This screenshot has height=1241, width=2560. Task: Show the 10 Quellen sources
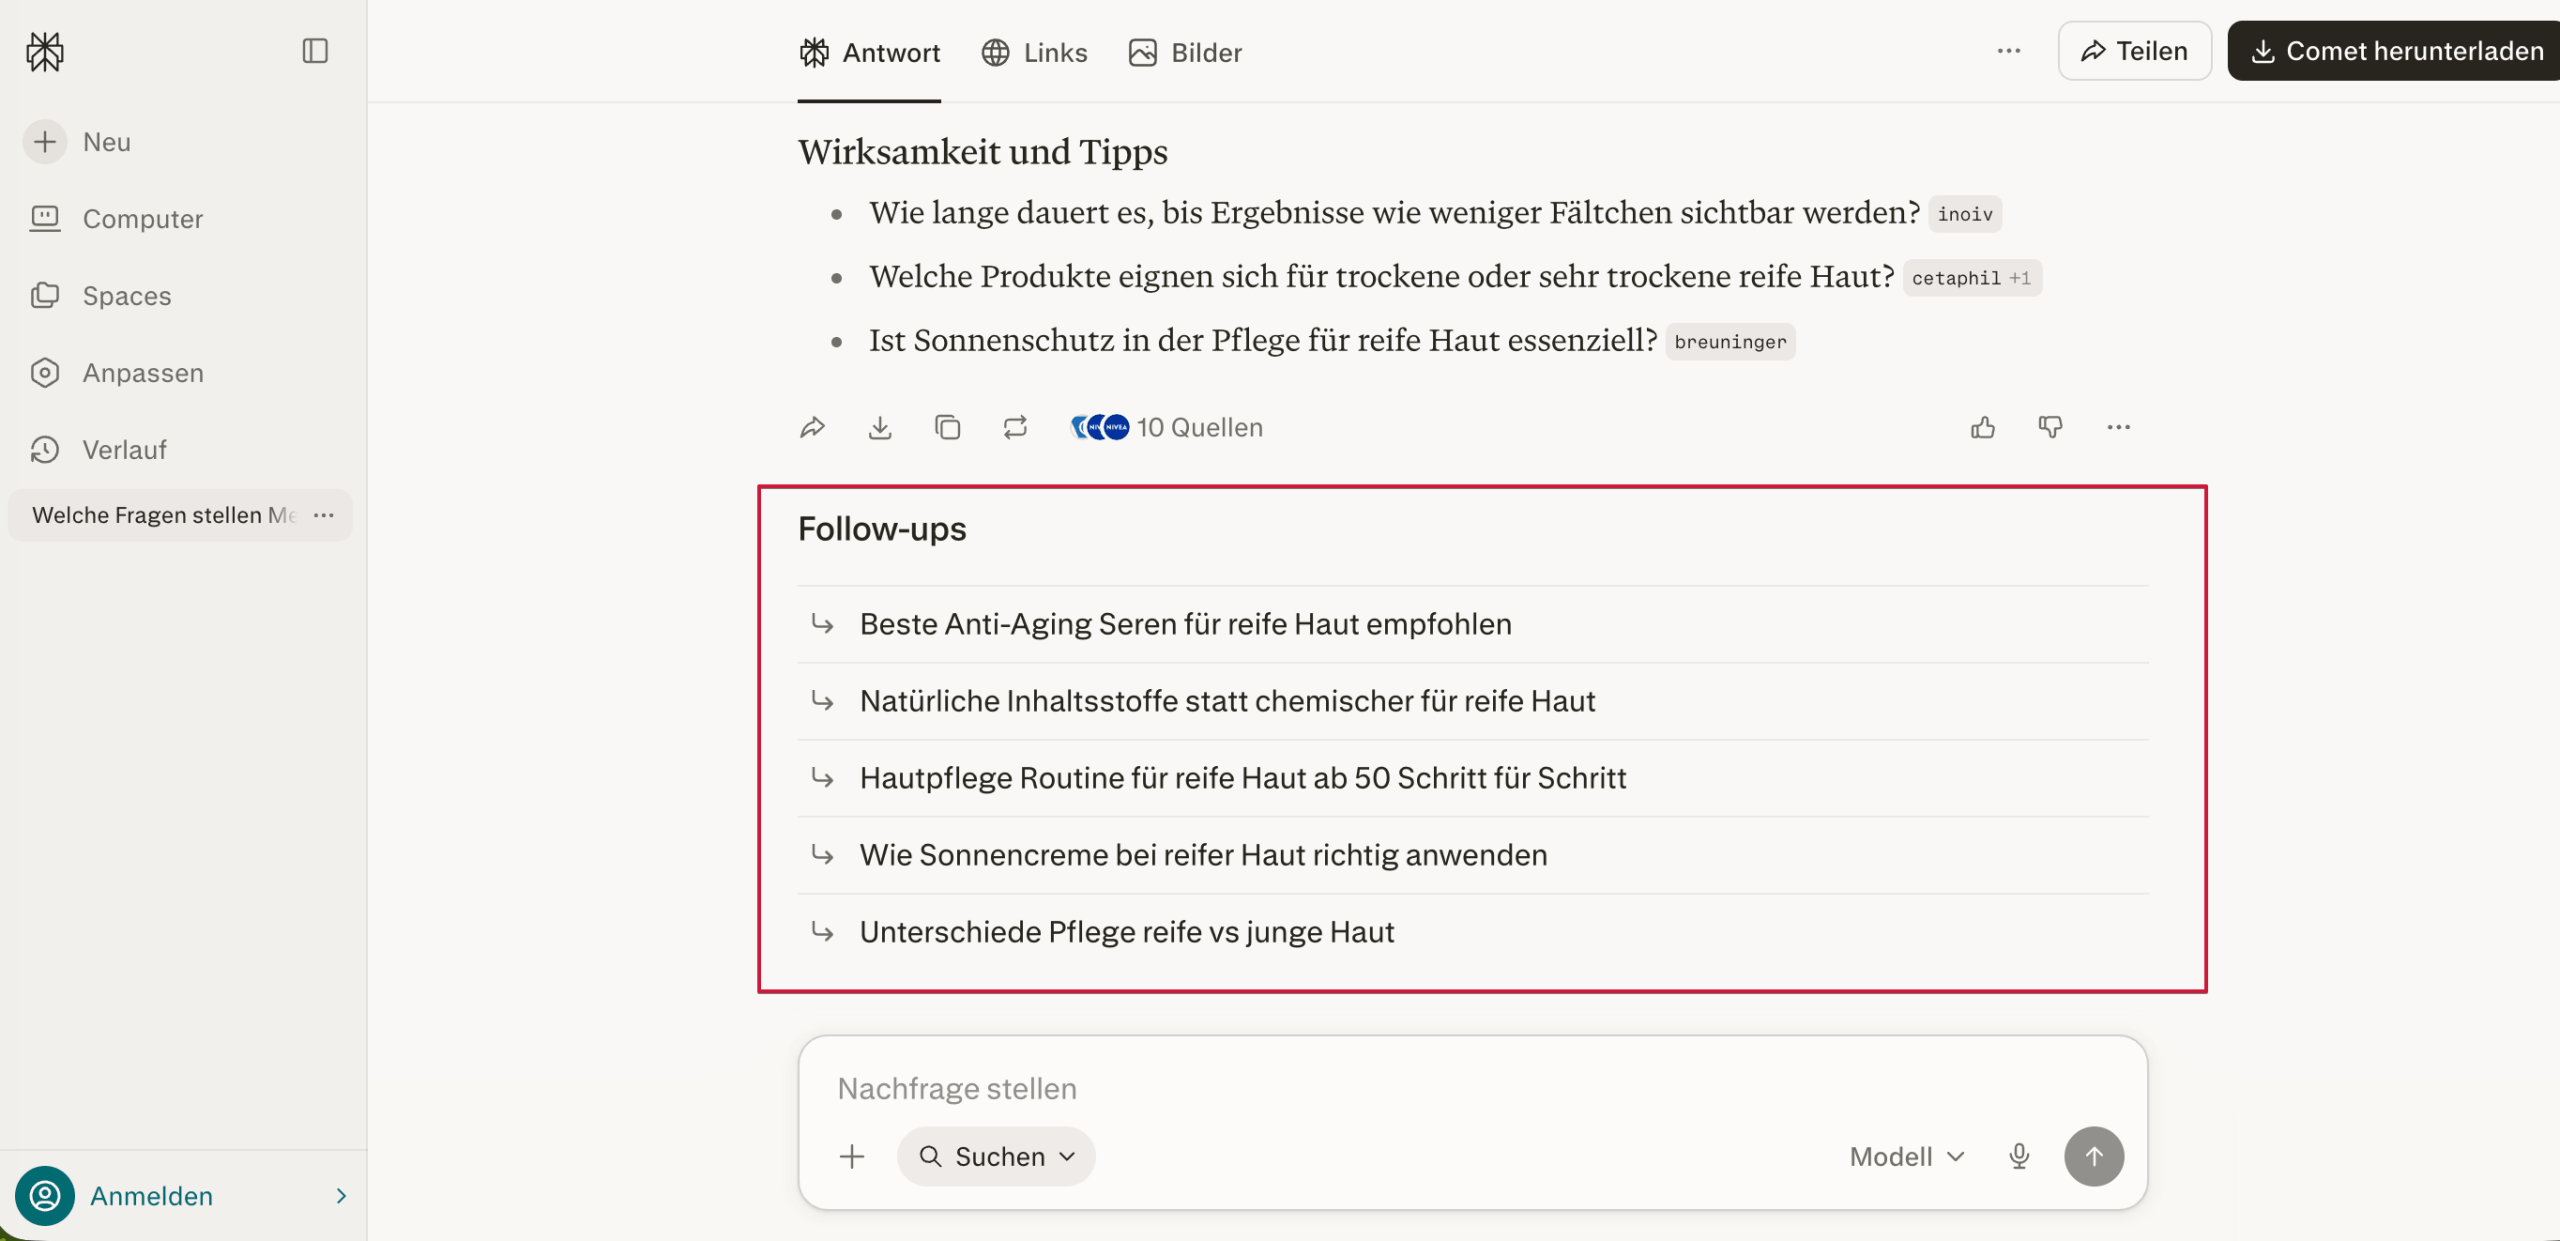[x=1166, y=428]
